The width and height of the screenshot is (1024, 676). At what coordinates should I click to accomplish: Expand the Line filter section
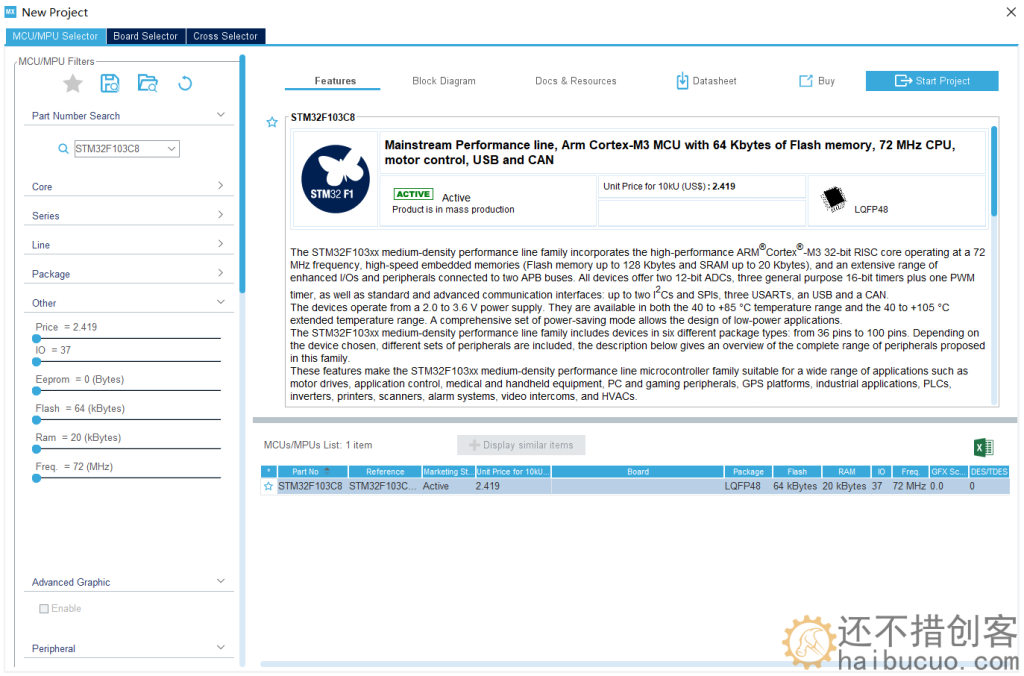pyautogui.click(x=221, y=244)
